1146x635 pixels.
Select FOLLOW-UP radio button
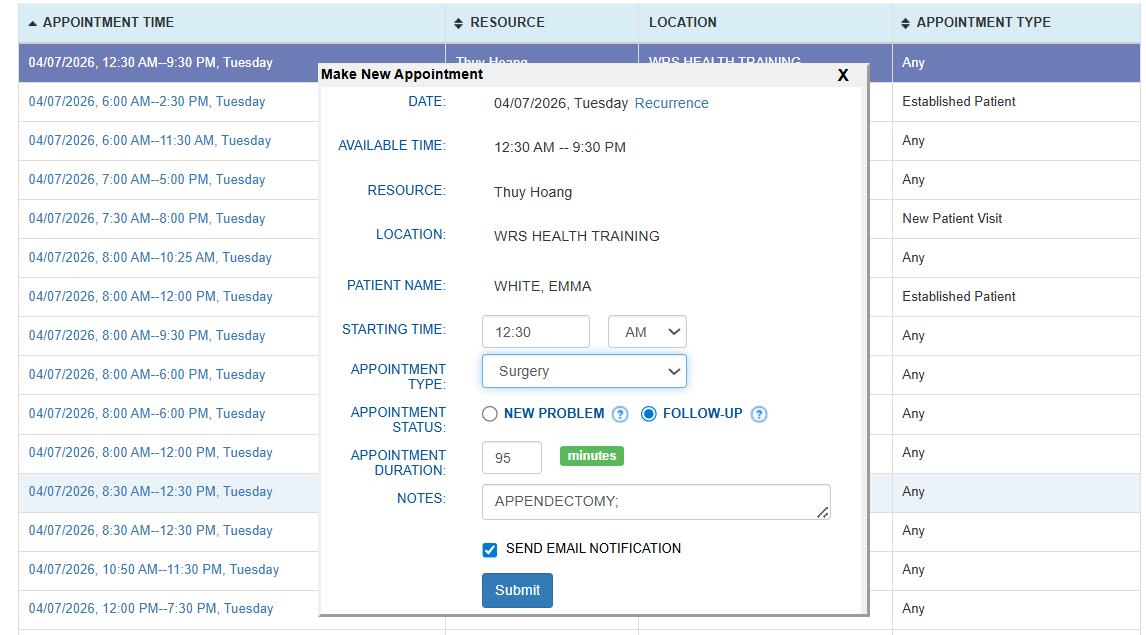(649, 414)
